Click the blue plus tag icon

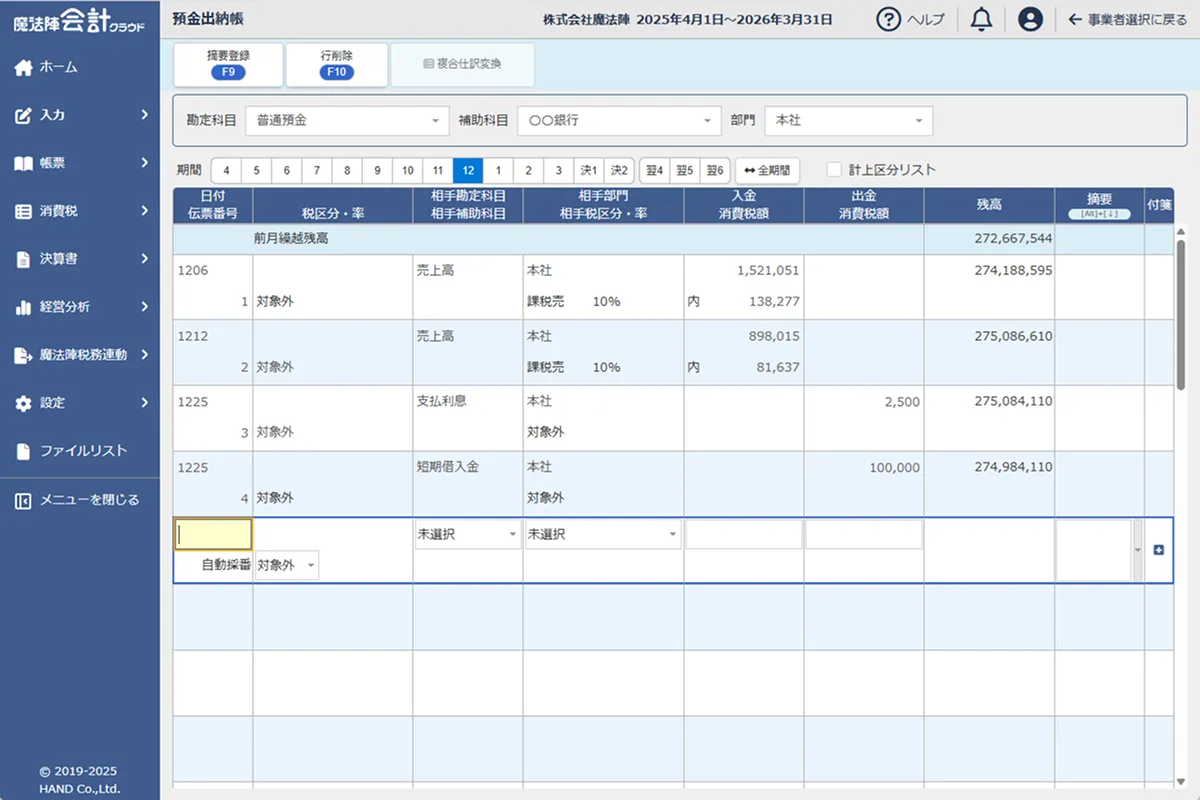[1159, 550]
